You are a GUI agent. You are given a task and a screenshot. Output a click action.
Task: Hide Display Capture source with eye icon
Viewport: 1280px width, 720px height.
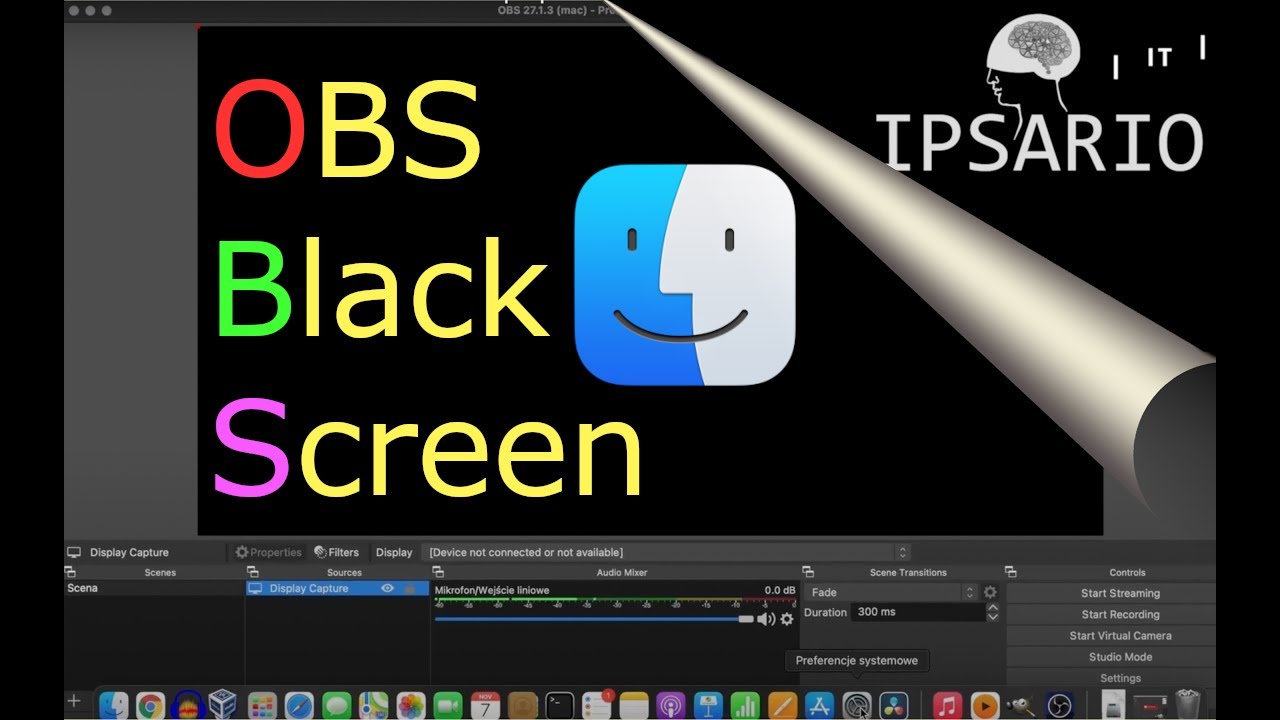click(x=388, y=589)
